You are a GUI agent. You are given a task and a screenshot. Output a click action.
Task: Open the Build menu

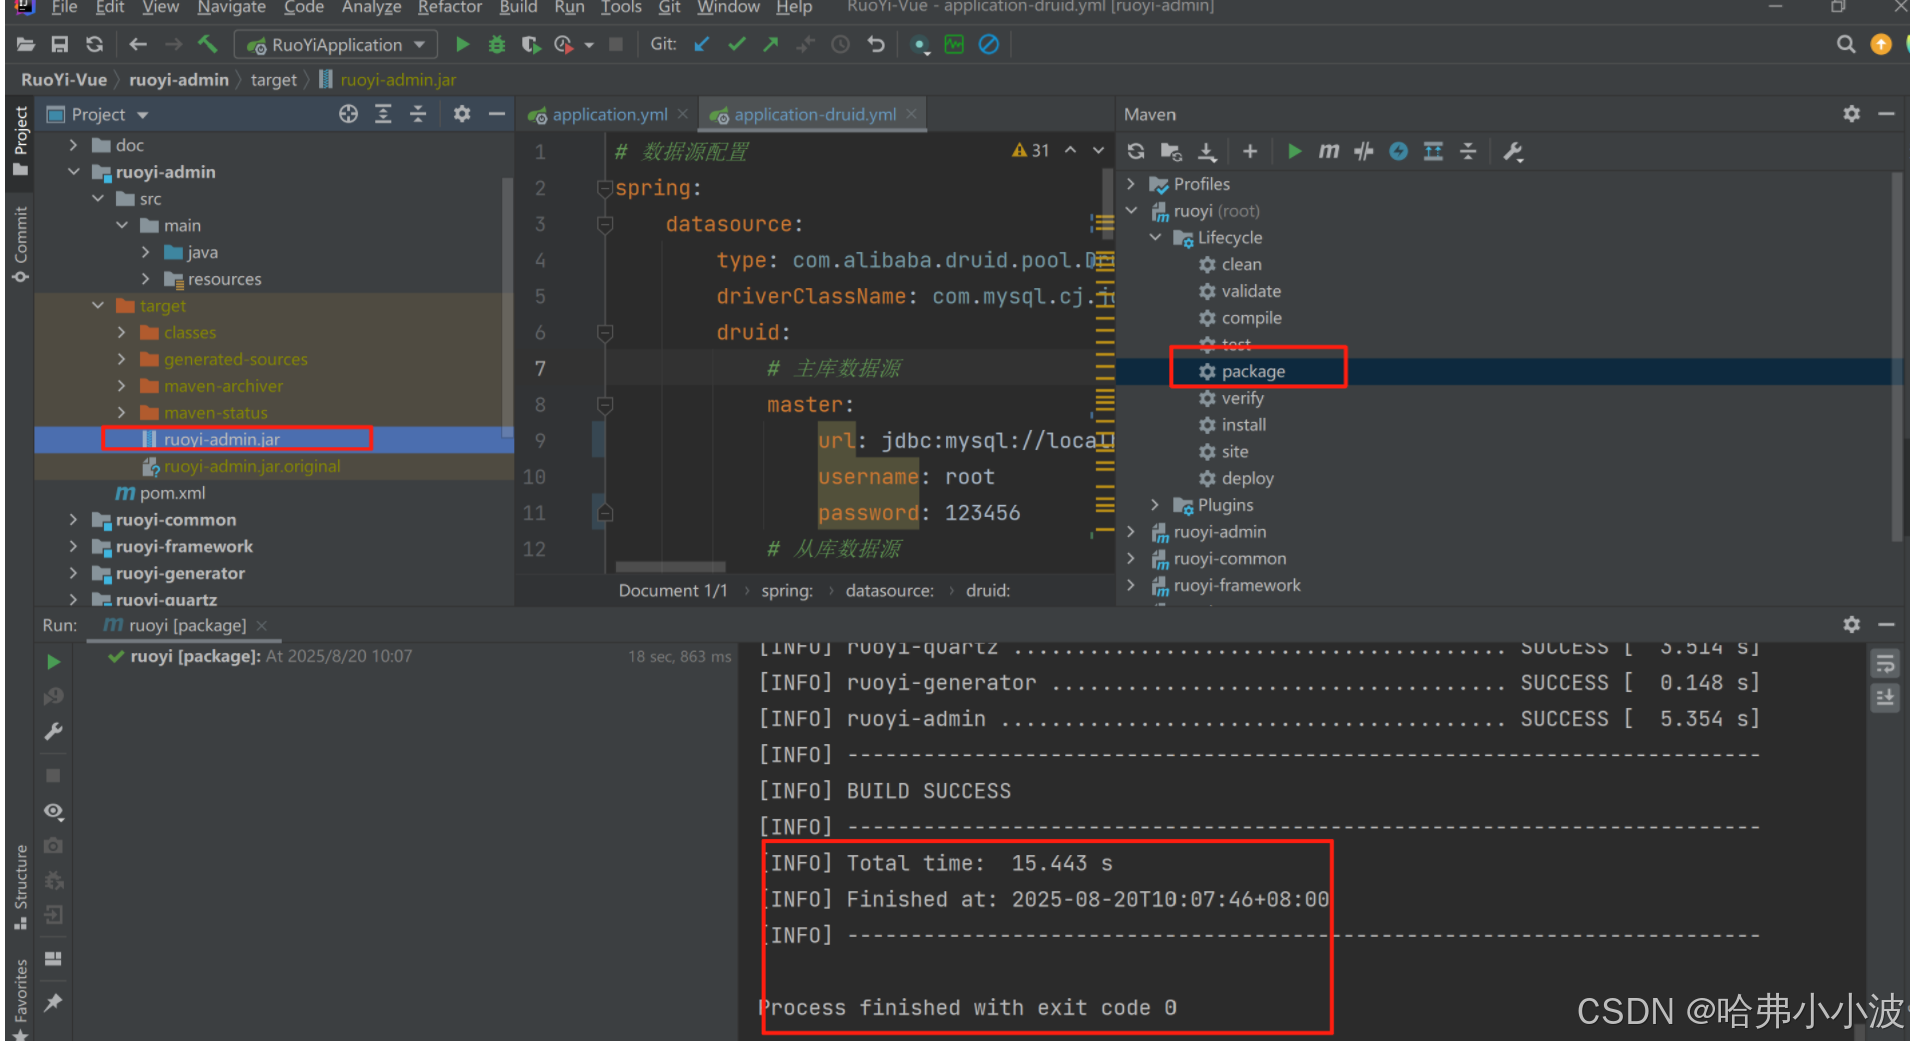[518, 8]
